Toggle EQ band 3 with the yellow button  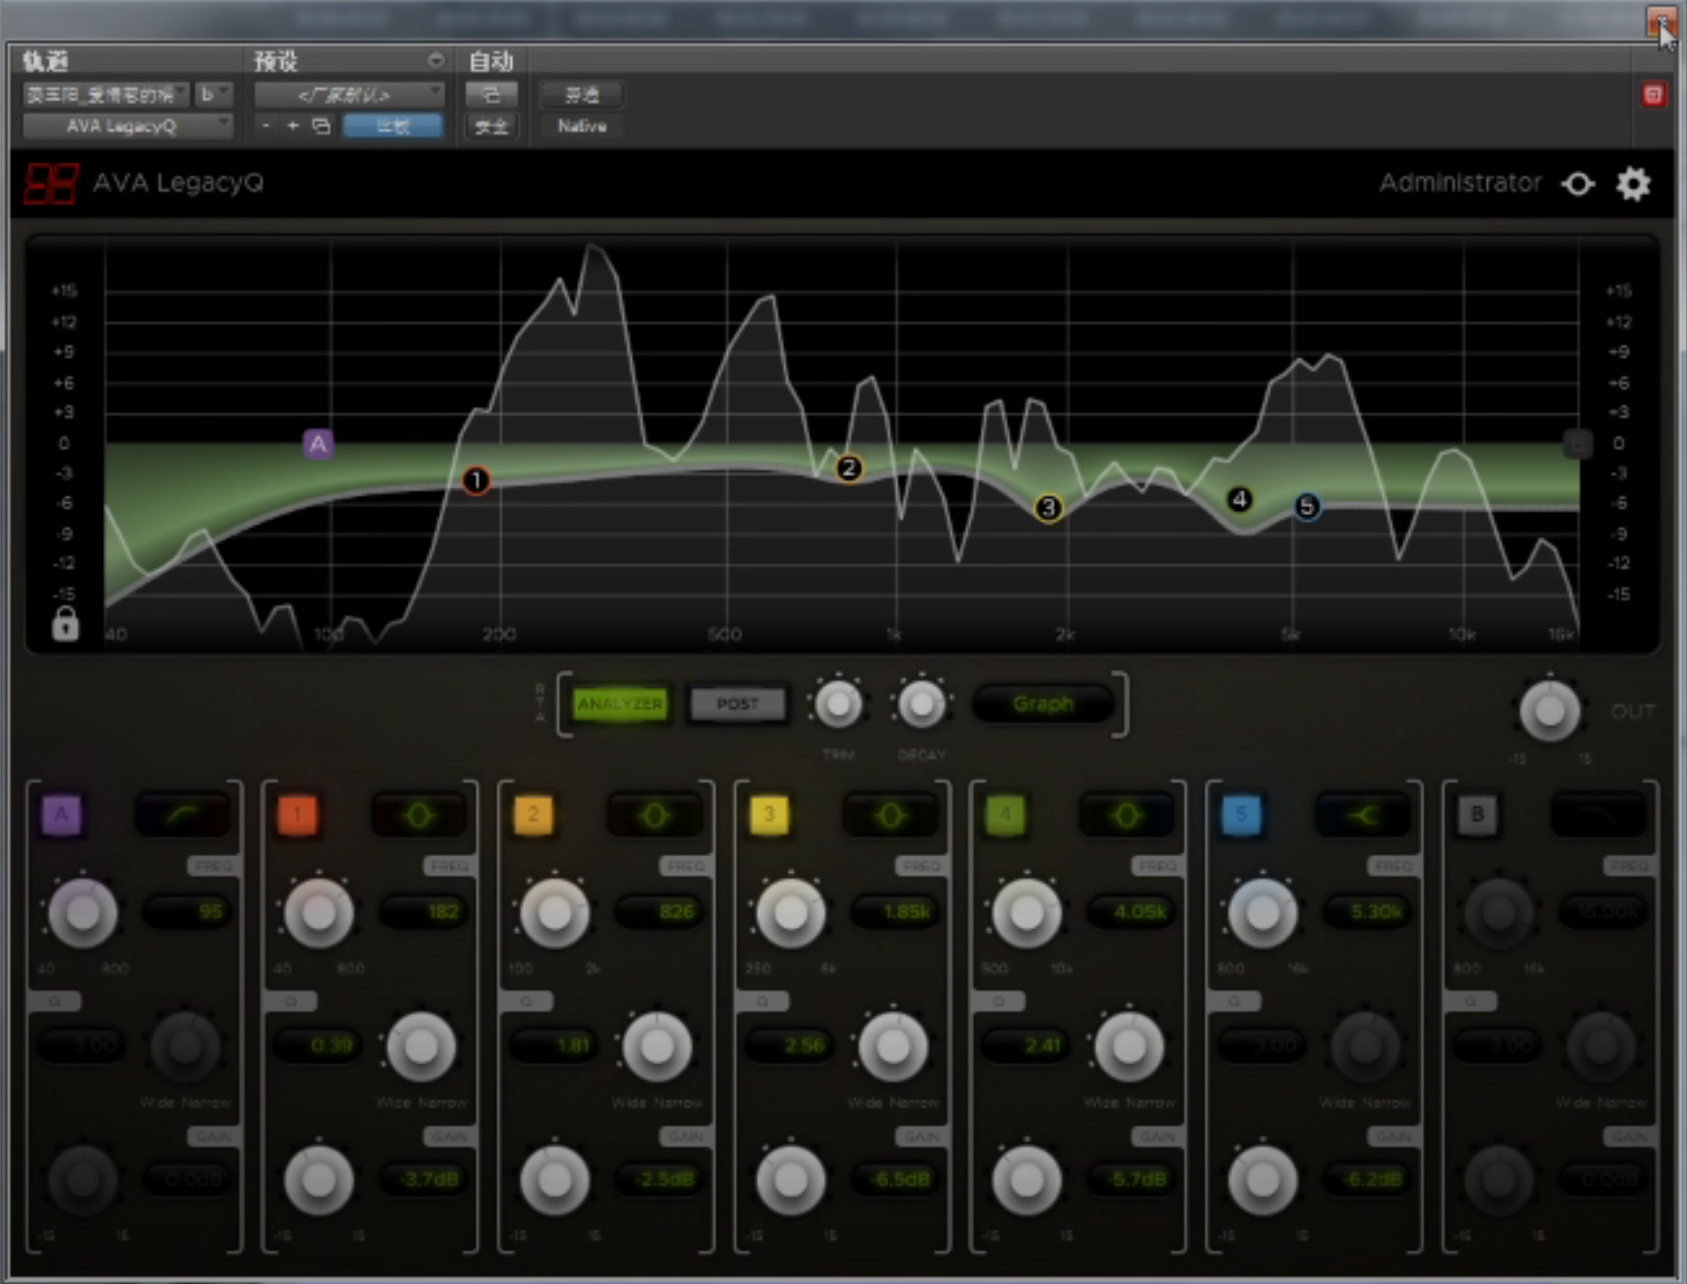769,815
